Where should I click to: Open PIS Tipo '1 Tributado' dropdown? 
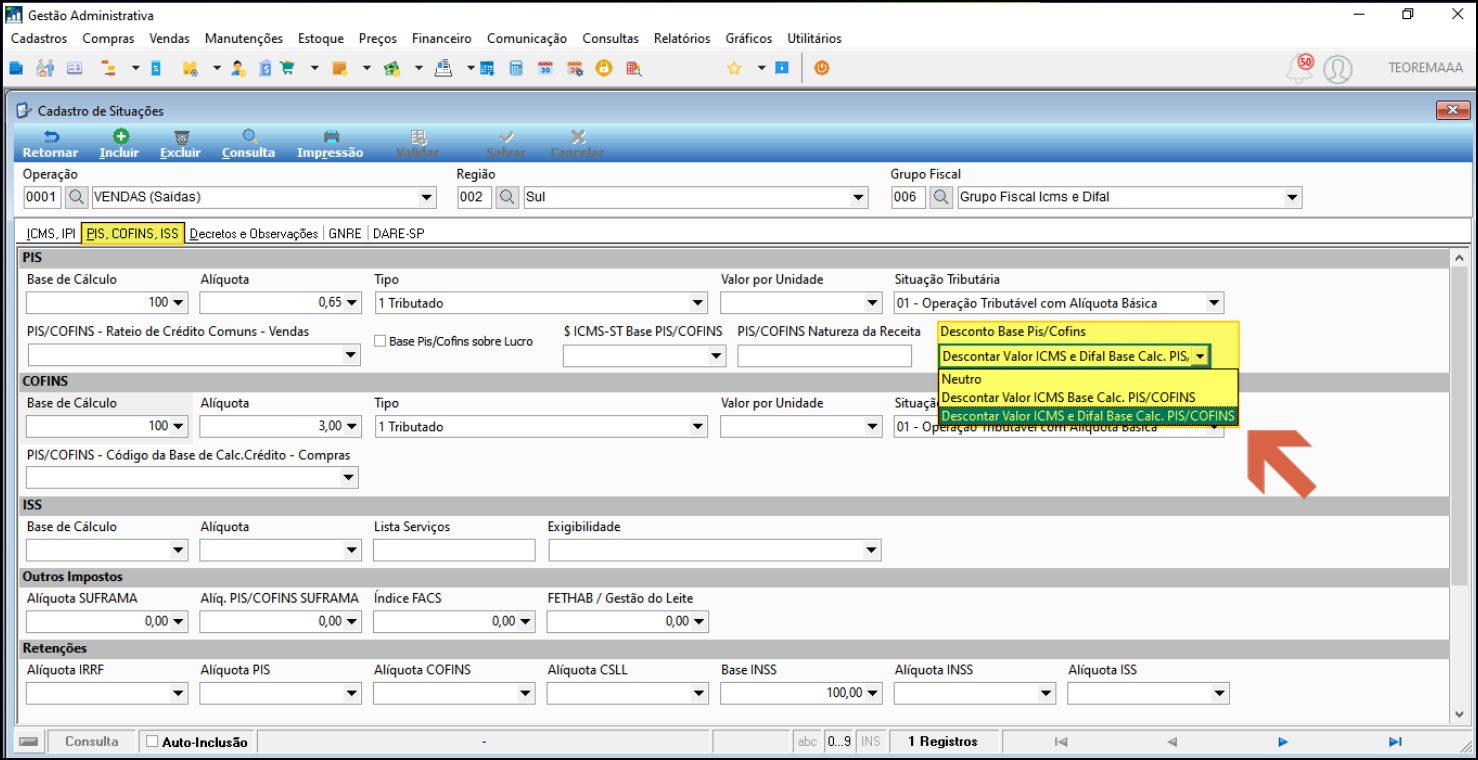point(698,303)
